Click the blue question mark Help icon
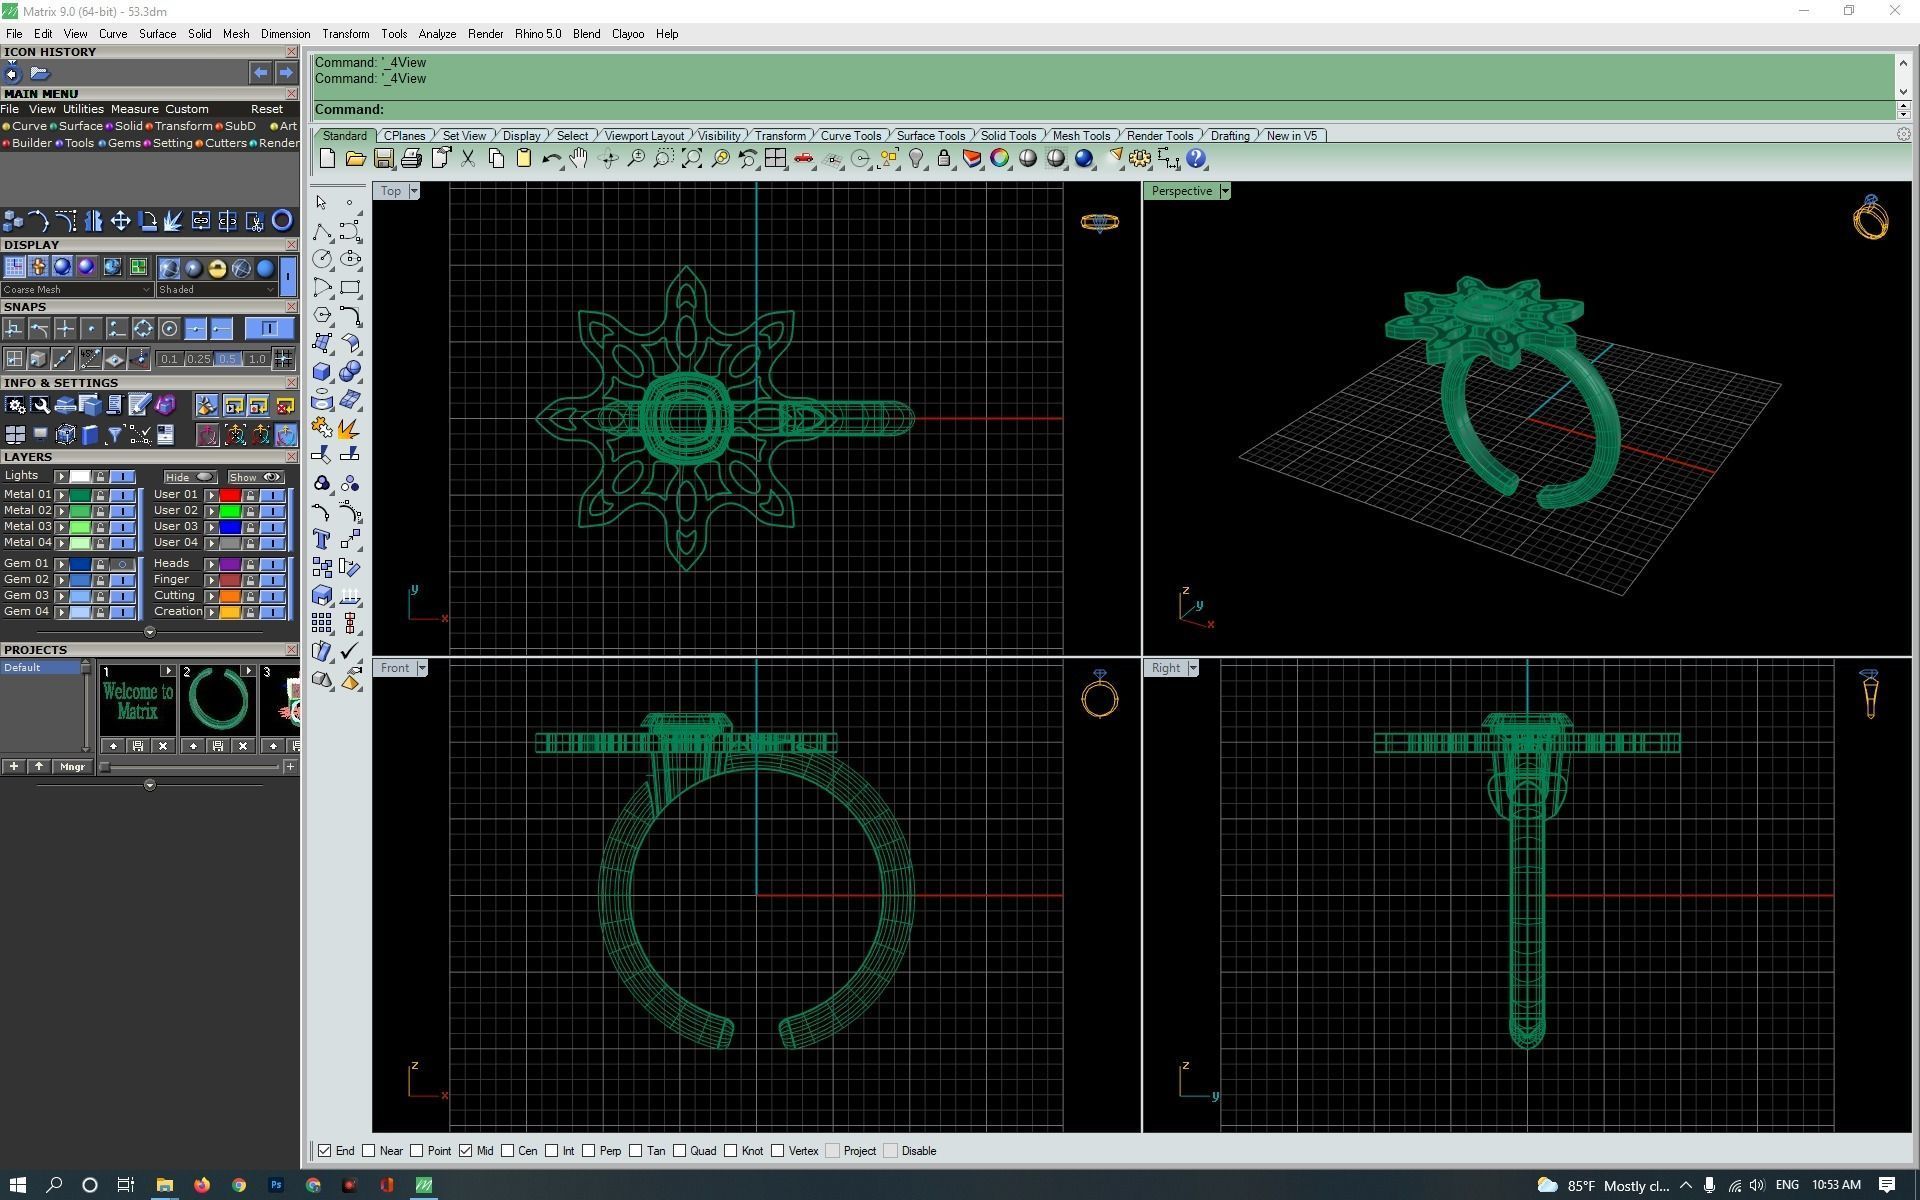 click(x=1196, y=159)
